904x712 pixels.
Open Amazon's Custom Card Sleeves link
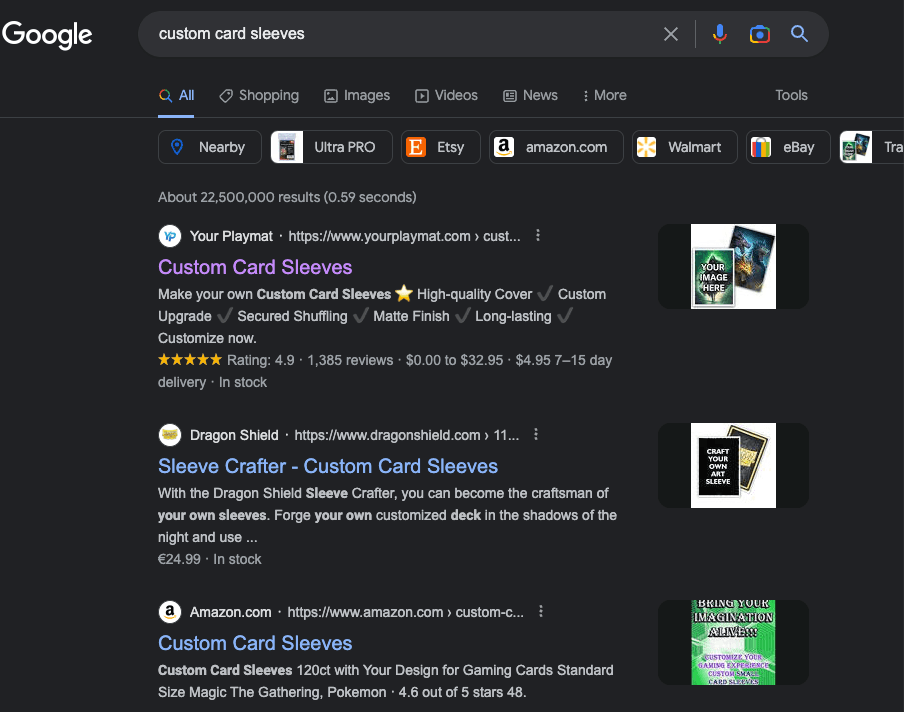pos(255,643)
